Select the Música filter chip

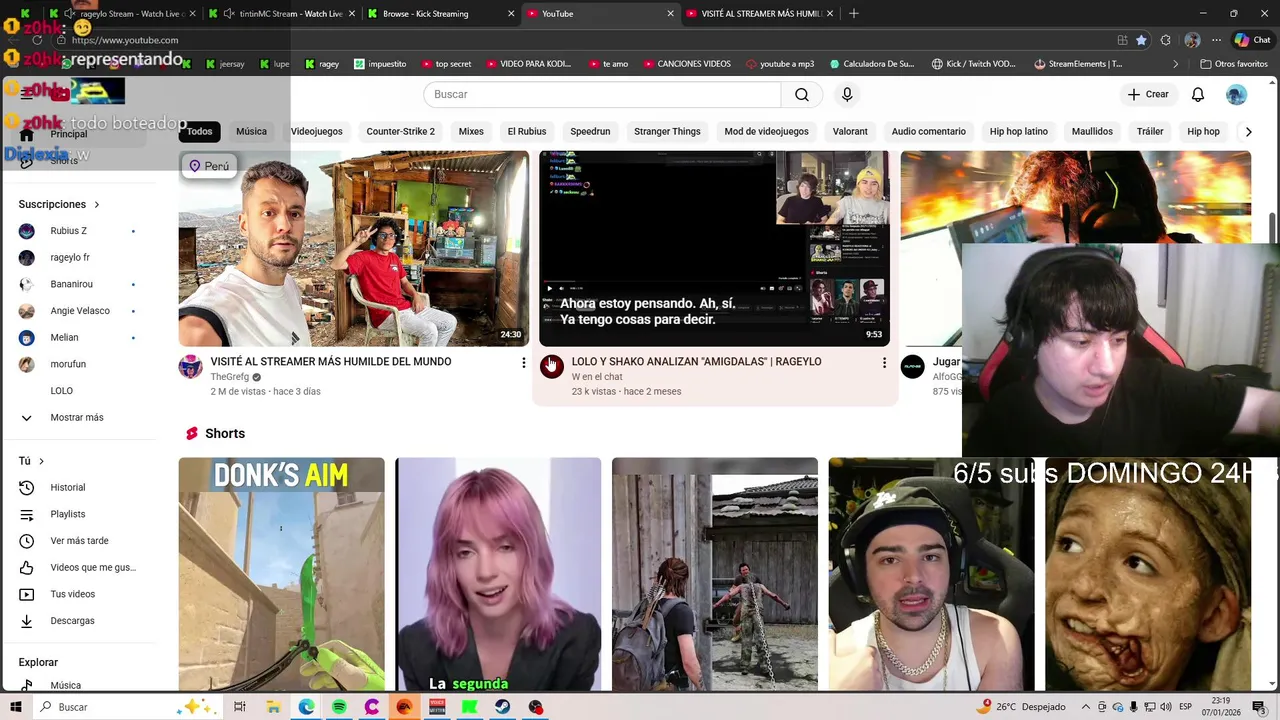point(251,131)
